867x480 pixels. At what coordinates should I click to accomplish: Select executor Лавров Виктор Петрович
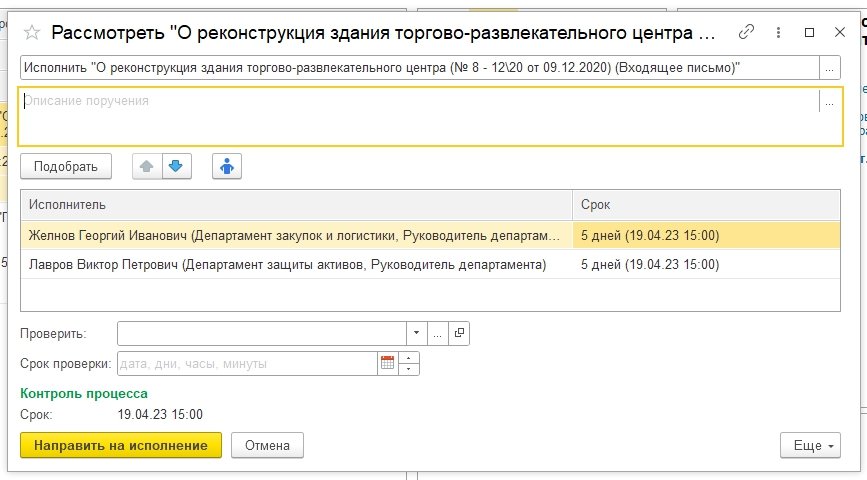click(x=296, y=264)
